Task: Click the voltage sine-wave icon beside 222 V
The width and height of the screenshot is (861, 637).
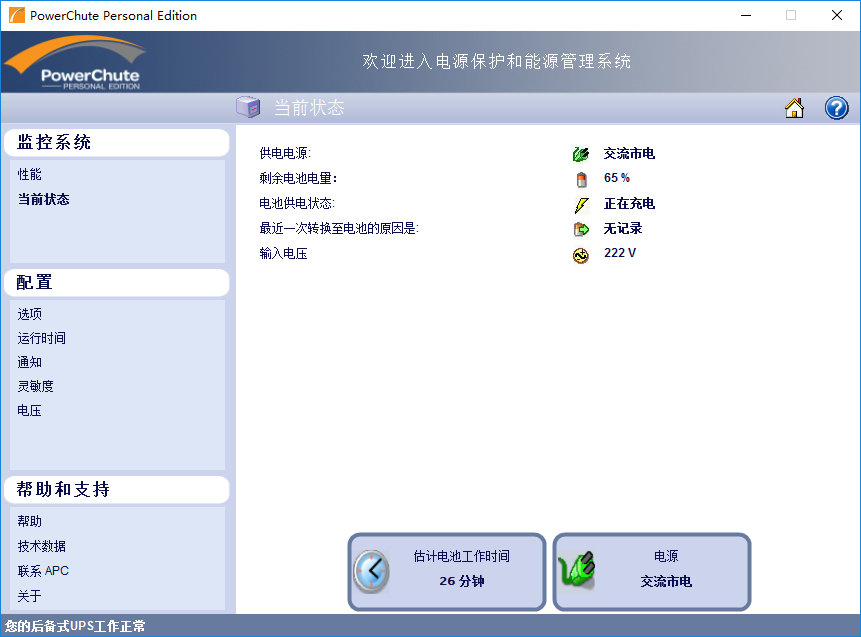Action: pos(580,255)
